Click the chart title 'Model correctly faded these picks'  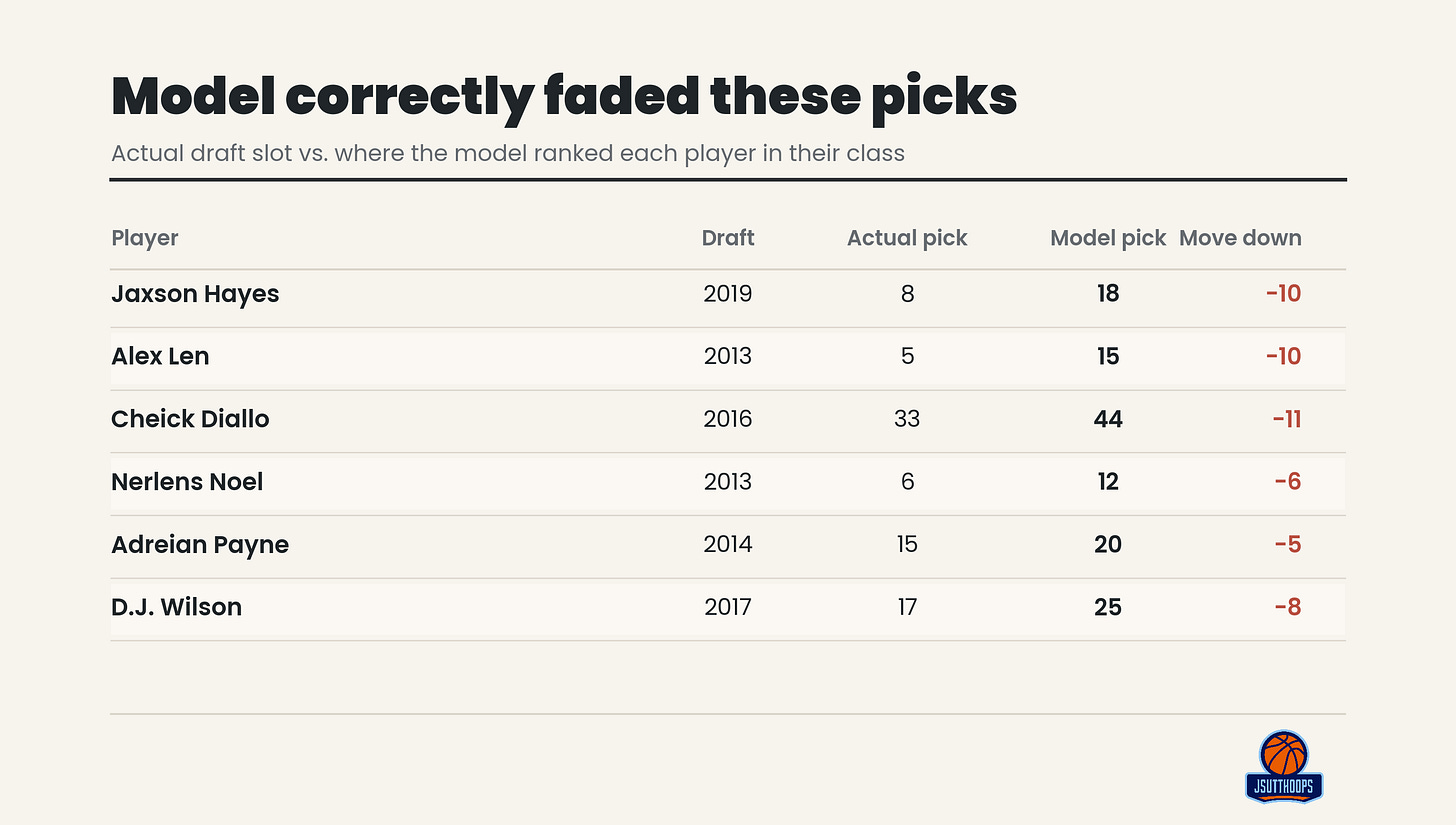click(x=564, y=99)
